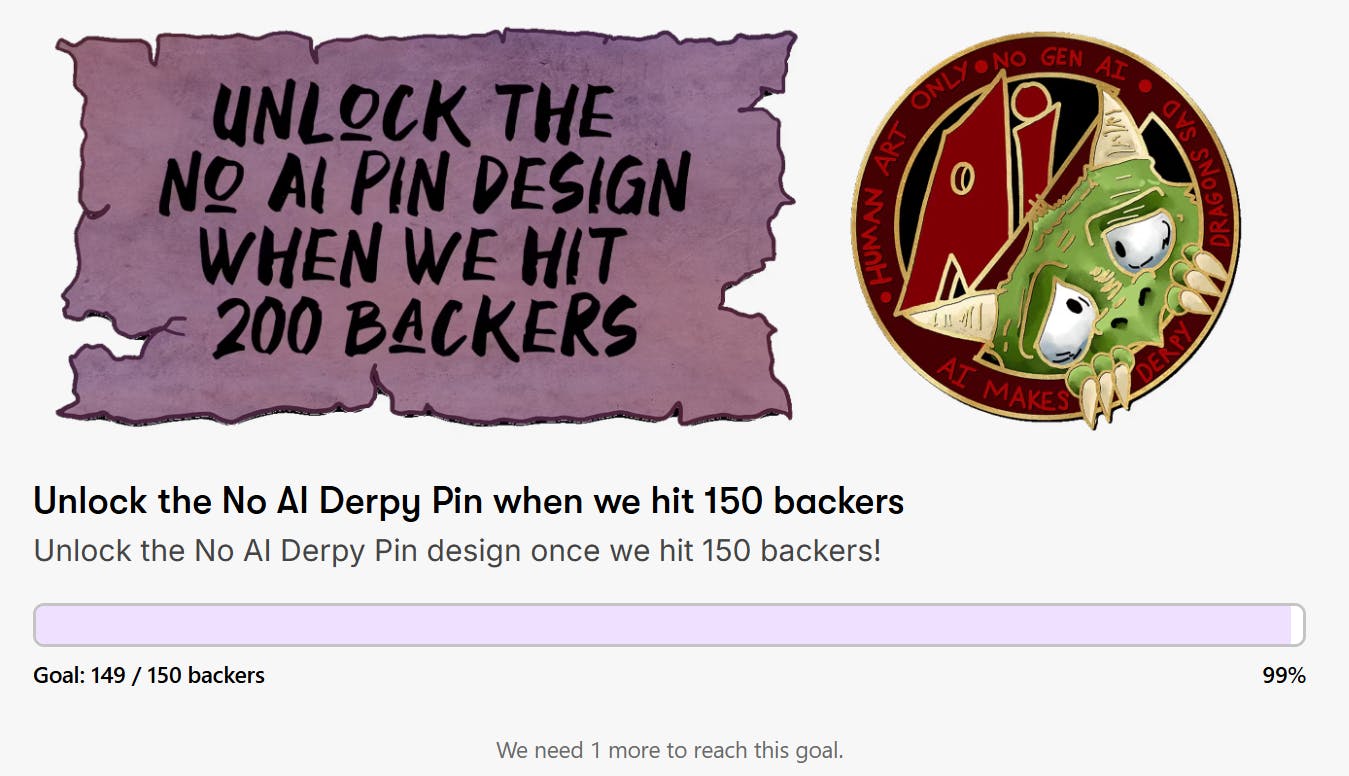Click the 'Unlock the No AI Derpy Pin' heading
Viewport: 1349px width, 776px height.
pyautogui.click(x=469, y=502)
